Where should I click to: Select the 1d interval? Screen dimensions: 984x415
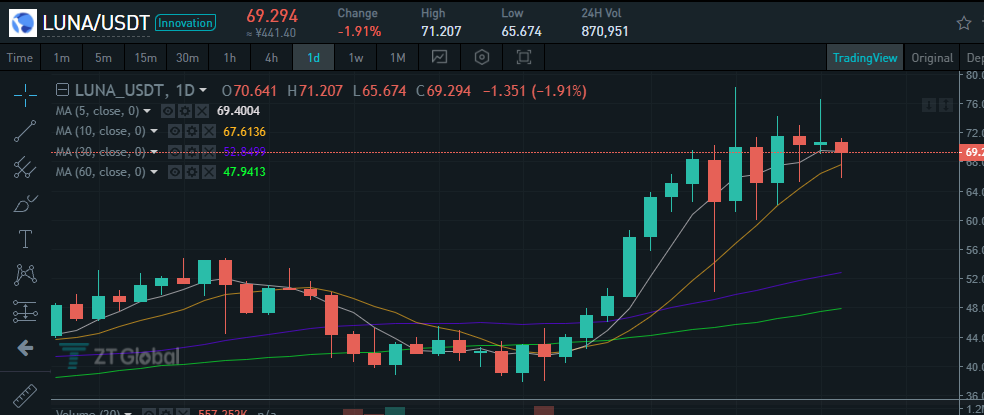[x=314, y=58]
